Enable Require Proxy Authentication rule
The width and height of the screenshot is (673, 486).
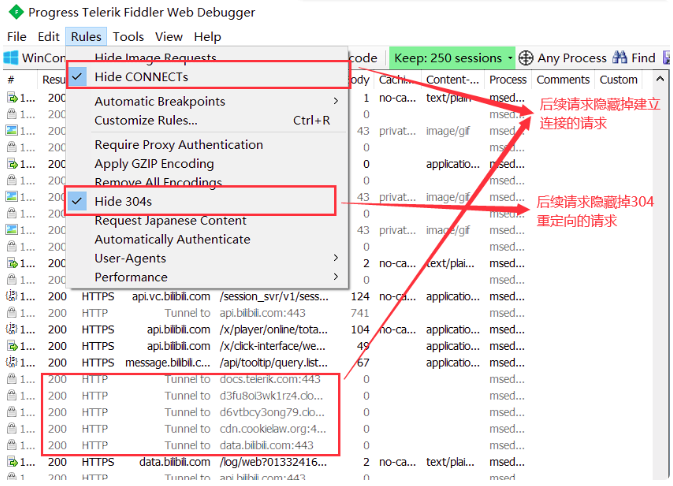(208, 145)
